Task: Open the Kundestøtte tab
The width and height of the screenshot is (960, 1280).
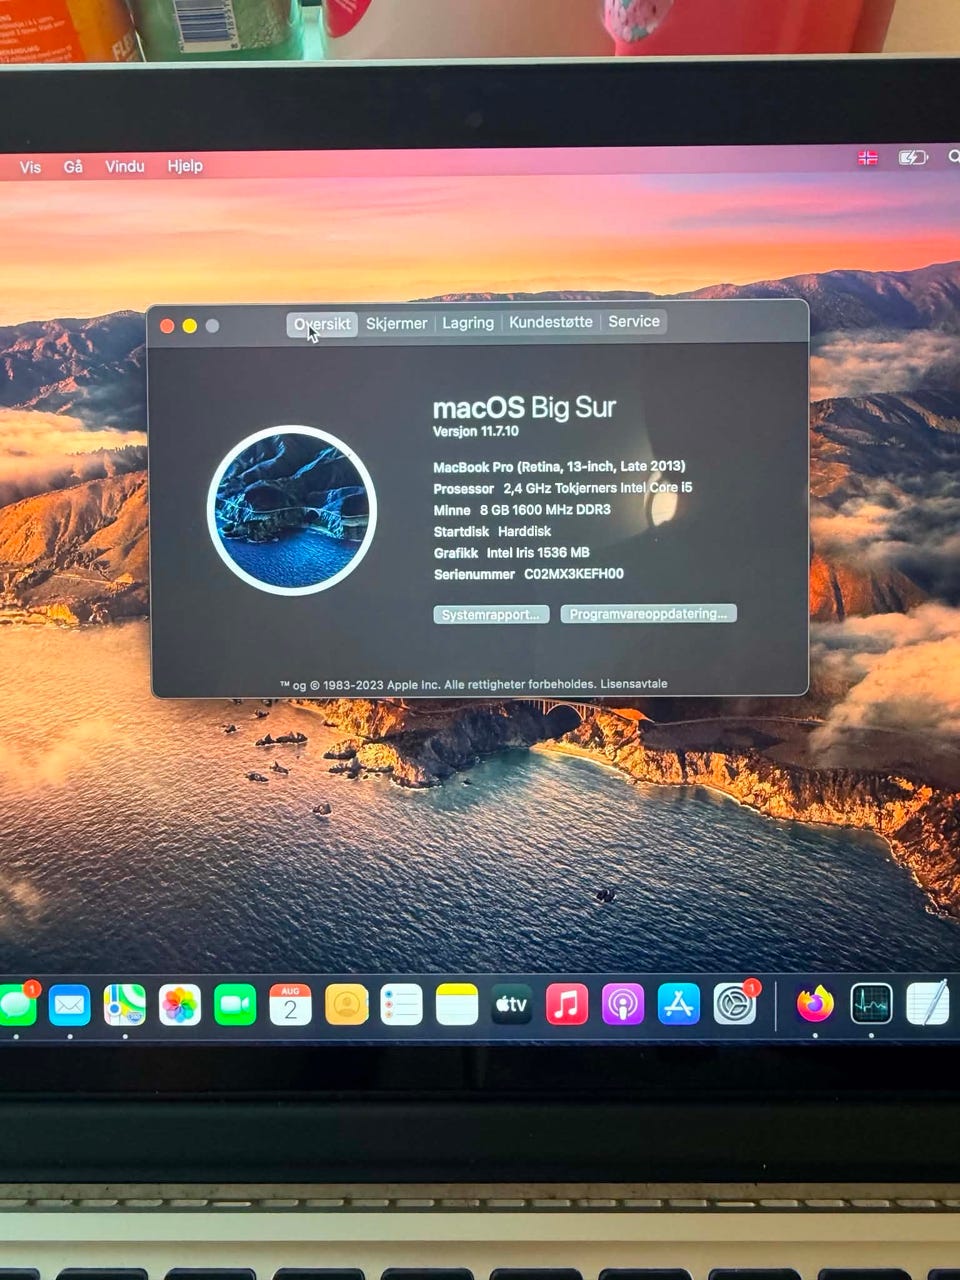Action: [x=551, y=322]
